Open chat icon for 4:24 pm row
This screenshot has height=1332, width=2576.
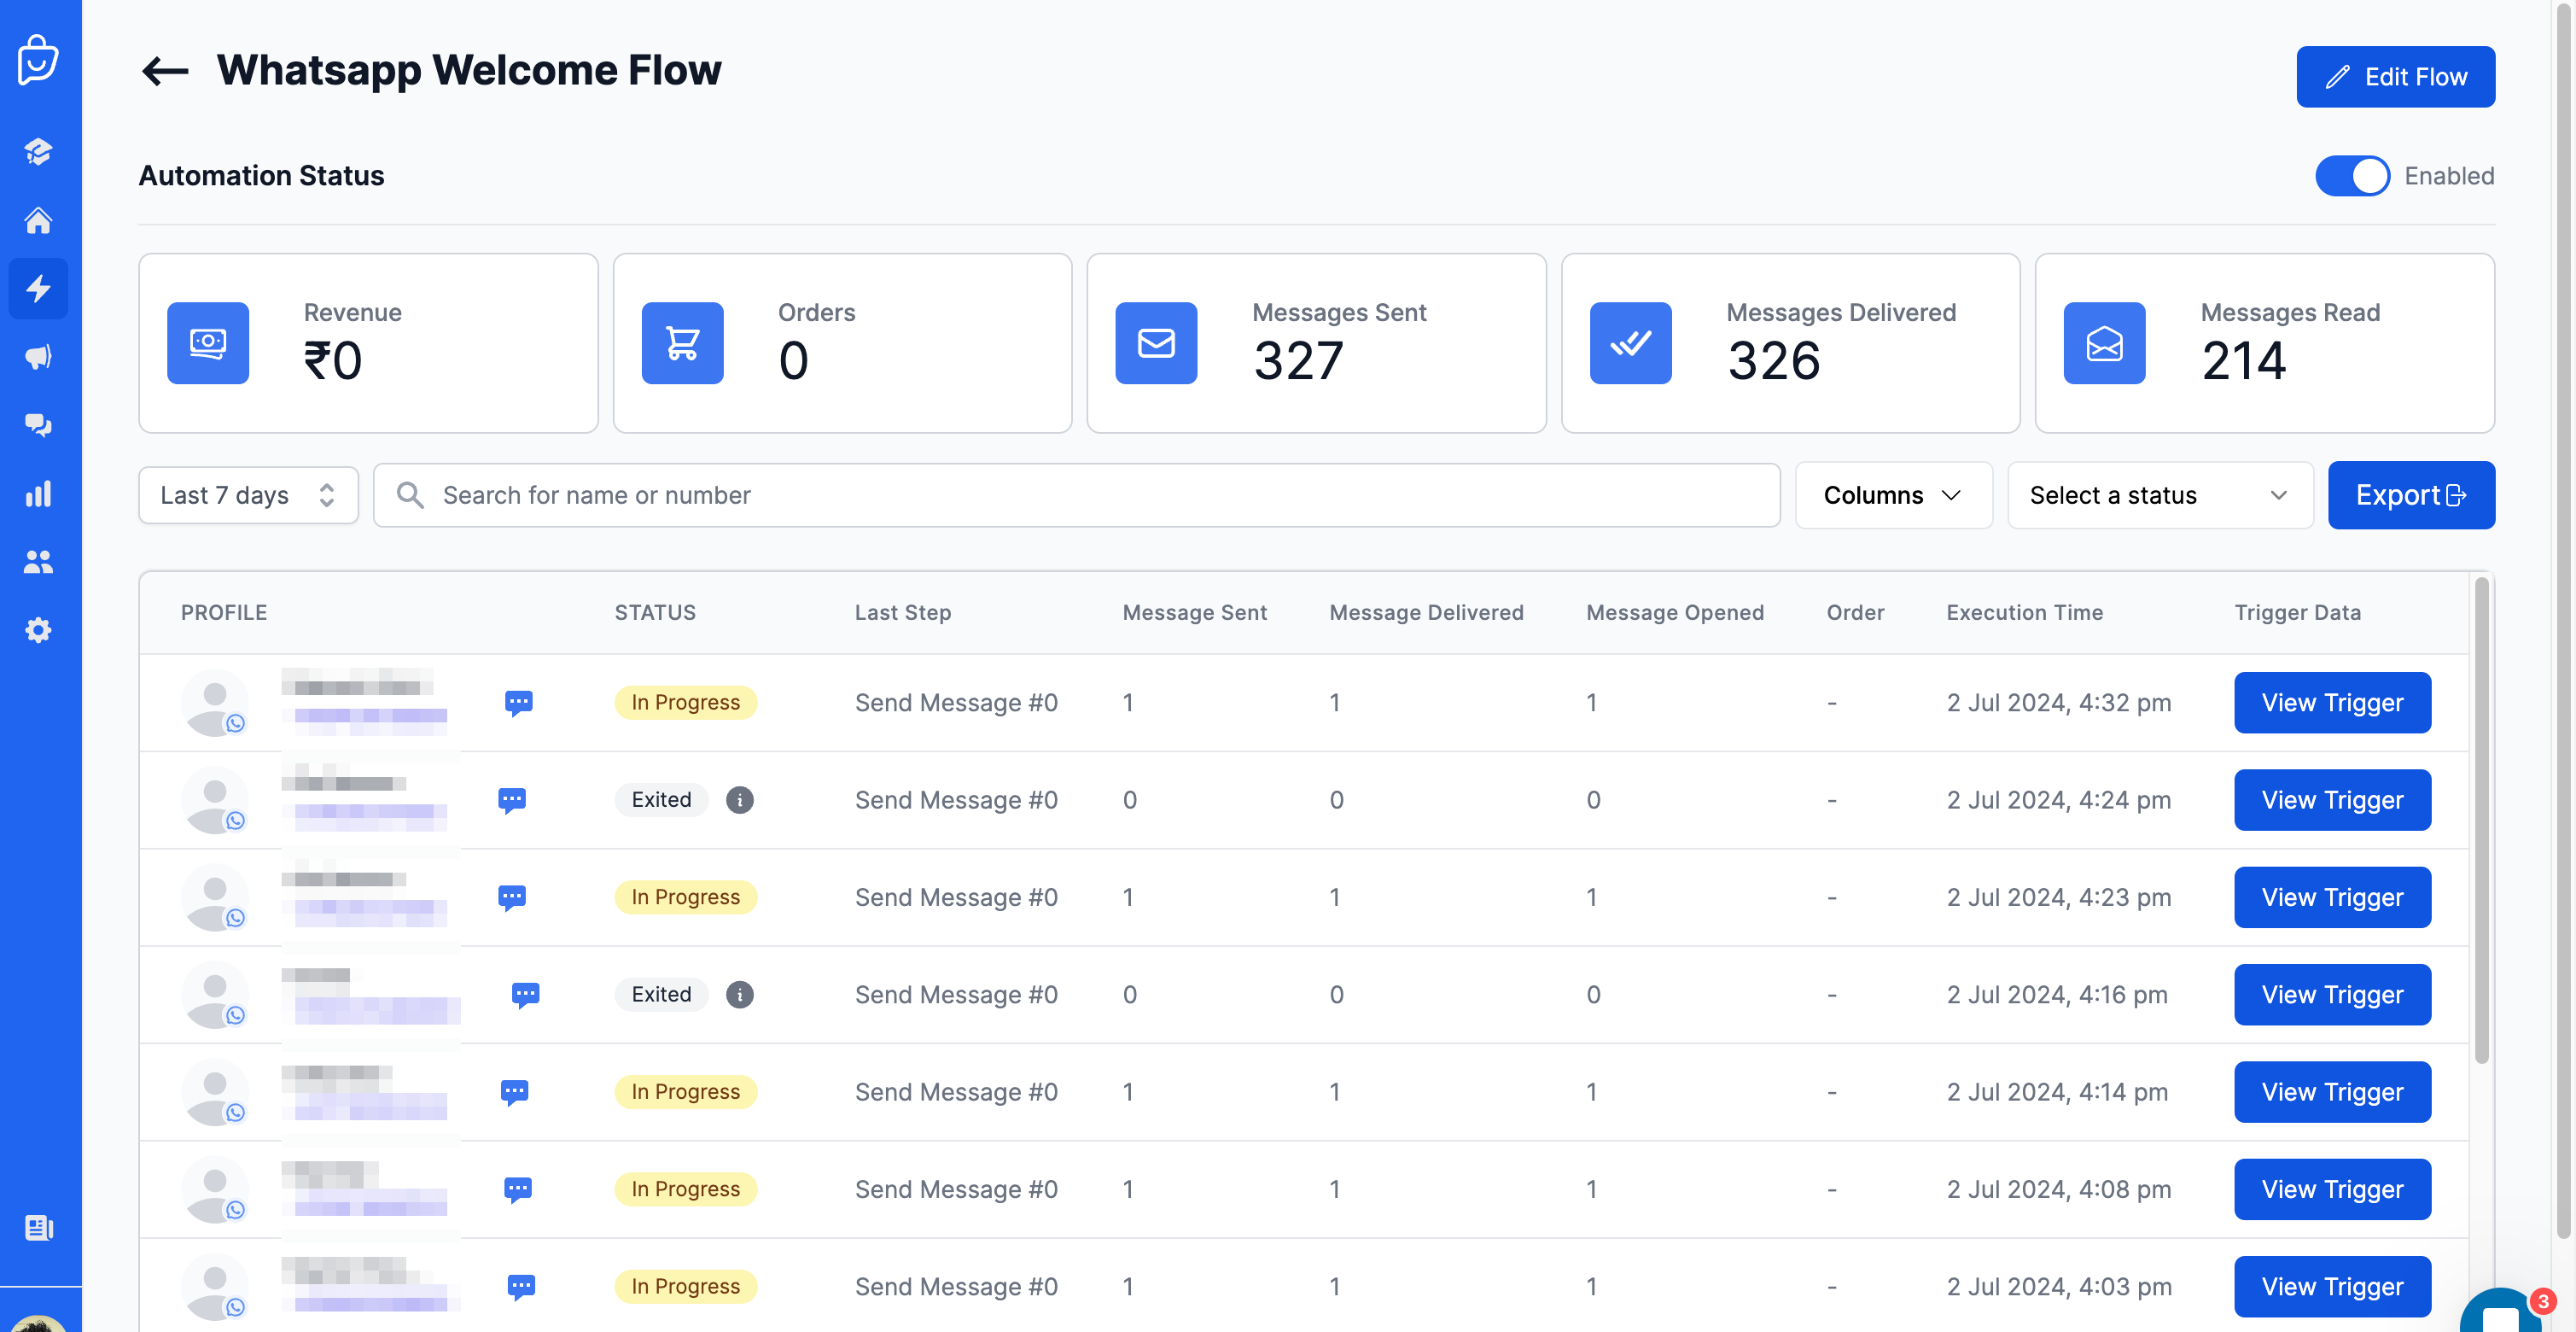click(512, 800)
